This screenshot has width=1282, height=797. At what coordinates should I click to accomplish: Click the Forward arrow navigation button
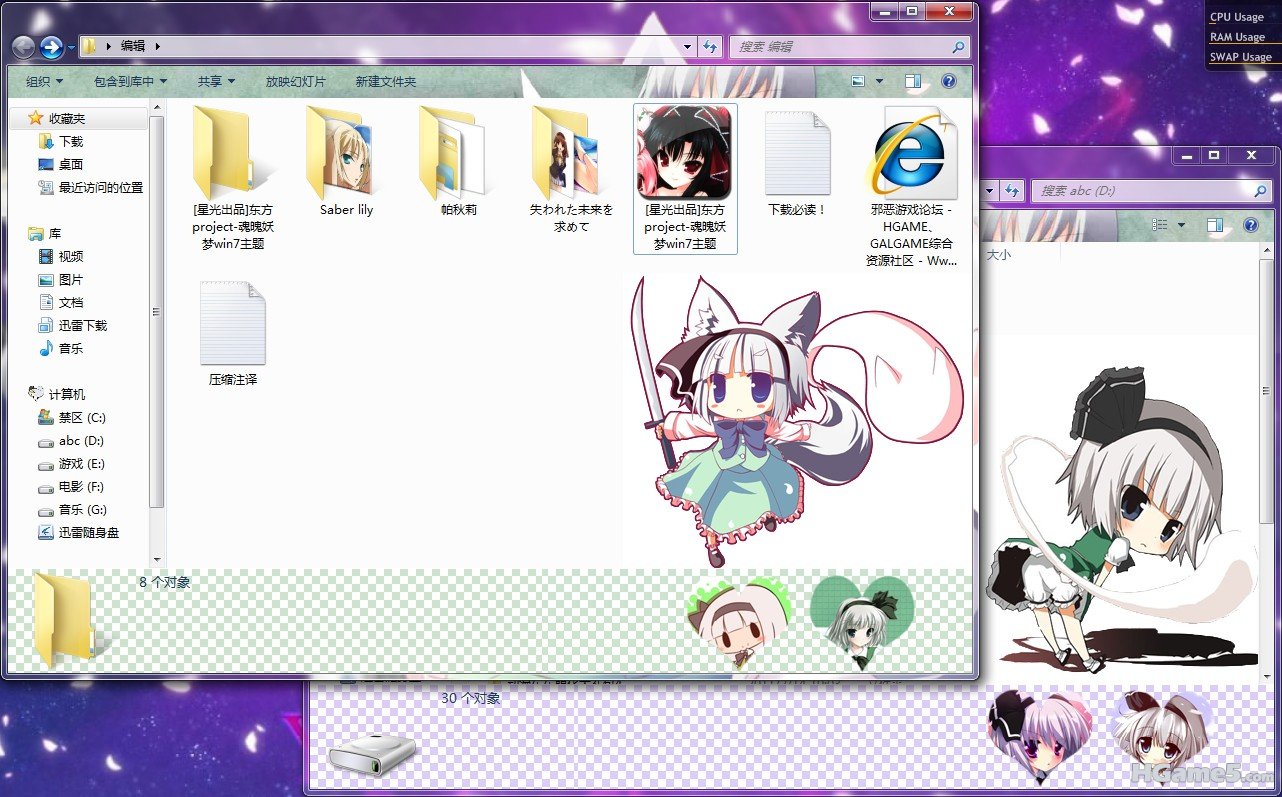[x=51, y=47]
